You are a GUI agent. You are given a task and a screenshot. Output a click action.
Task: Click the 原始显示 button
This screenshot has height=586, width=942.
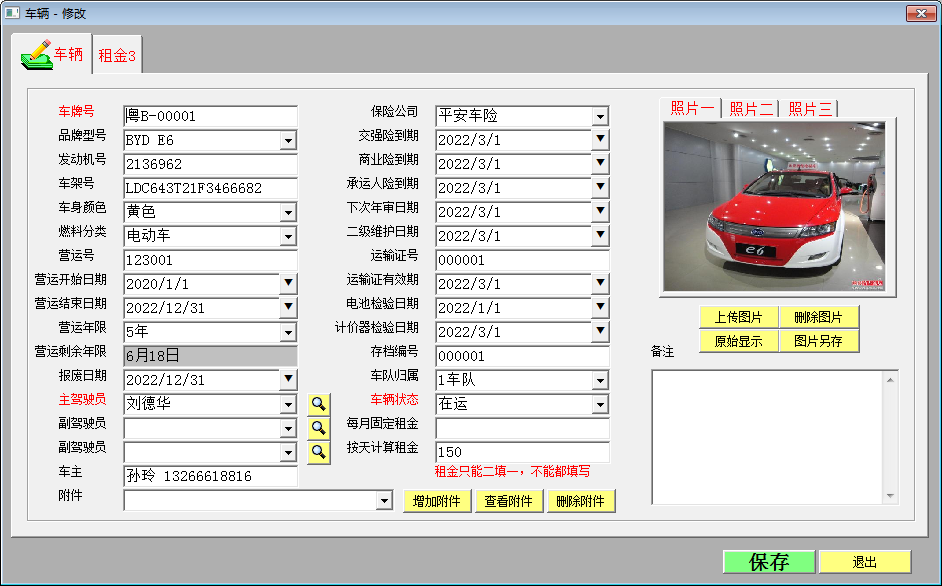coord(738,341)
